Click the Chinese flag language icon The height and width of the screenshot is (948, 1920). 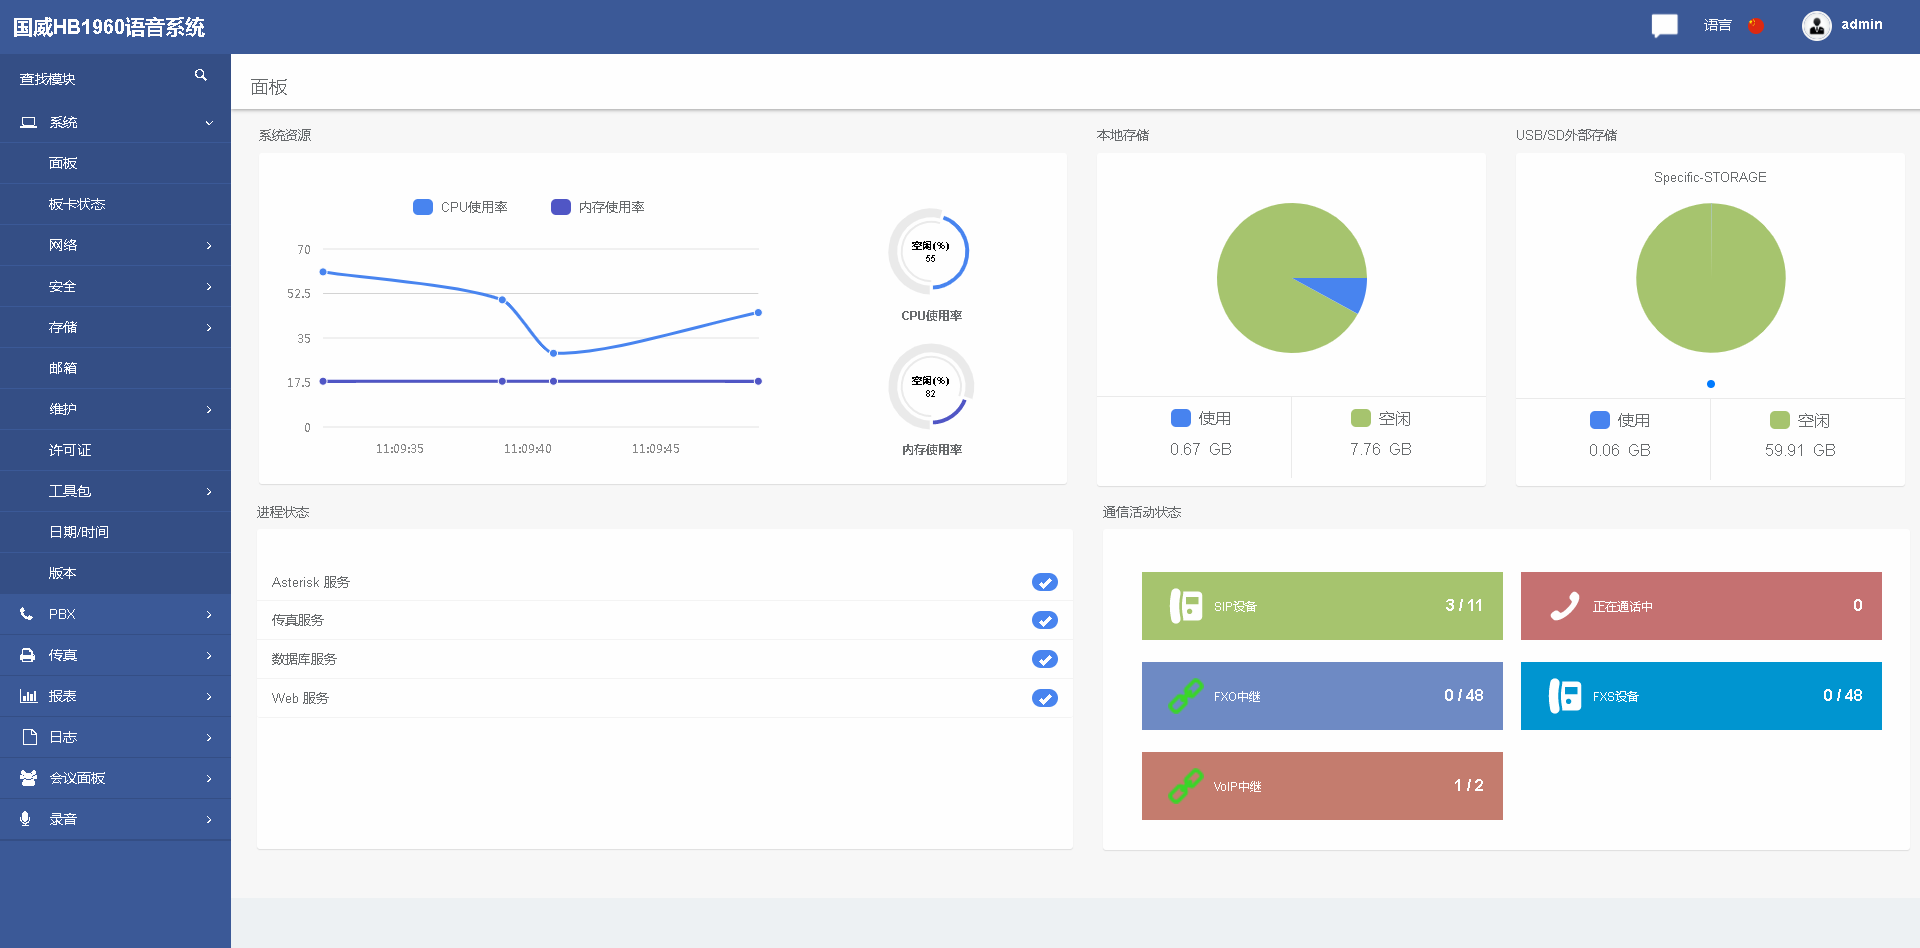(x=1755, y=25)
